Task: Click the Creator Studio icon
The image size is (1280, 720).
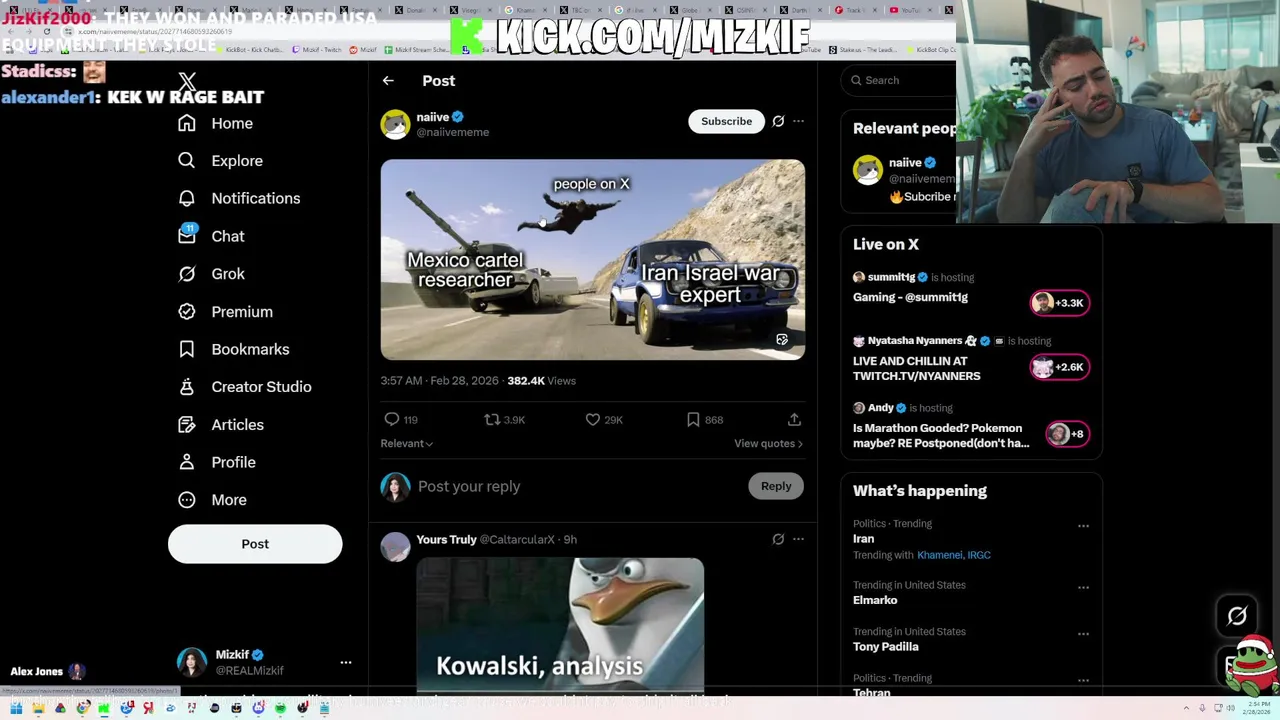Action: 187,387
